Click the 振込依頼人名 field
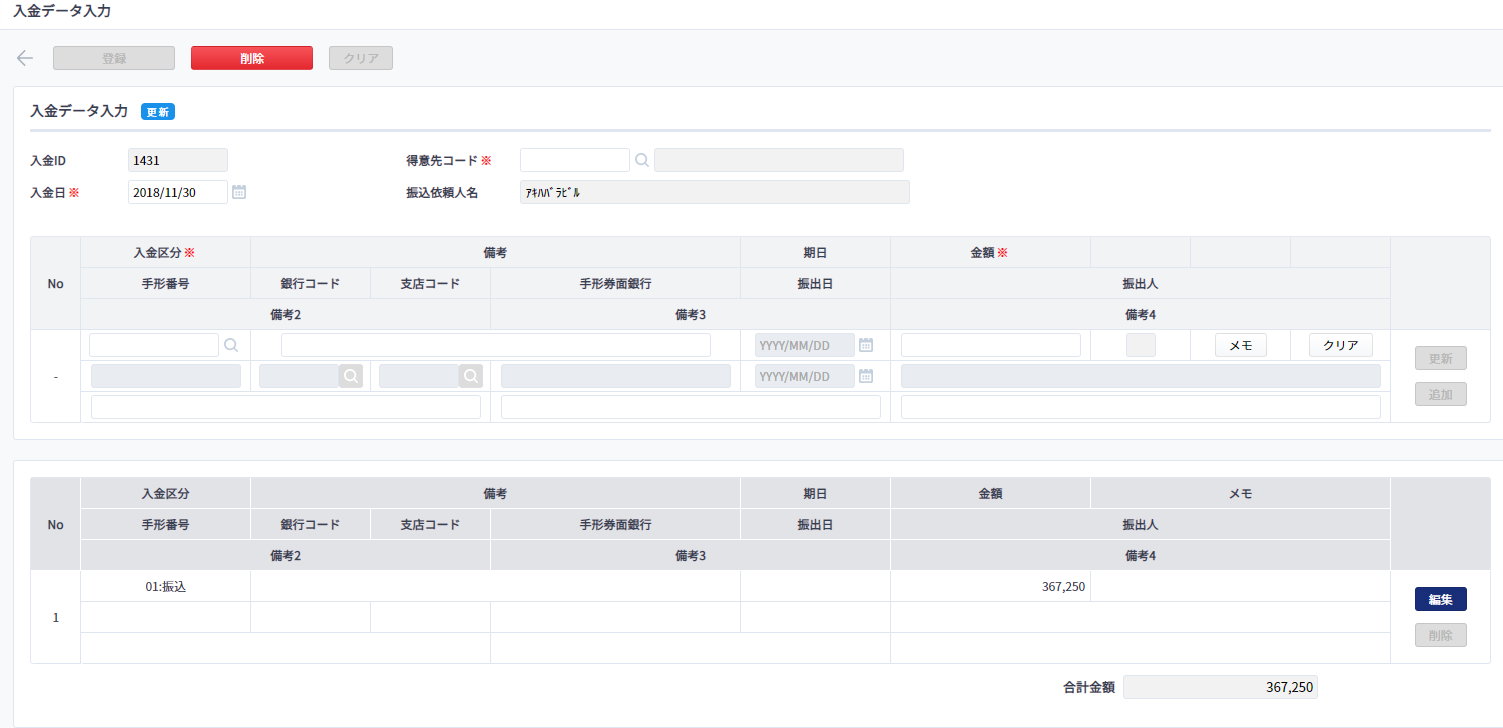 coord(715,192)
